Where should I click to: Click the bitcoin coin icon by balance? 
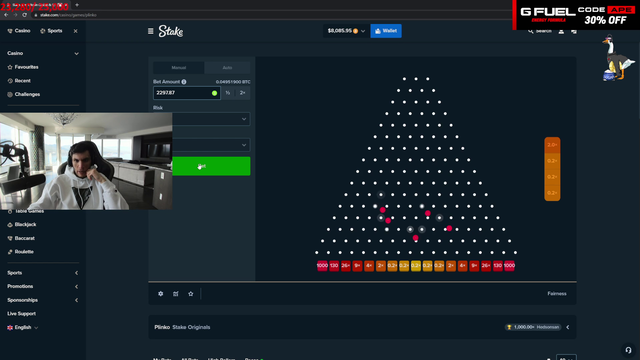click(356, 31)
